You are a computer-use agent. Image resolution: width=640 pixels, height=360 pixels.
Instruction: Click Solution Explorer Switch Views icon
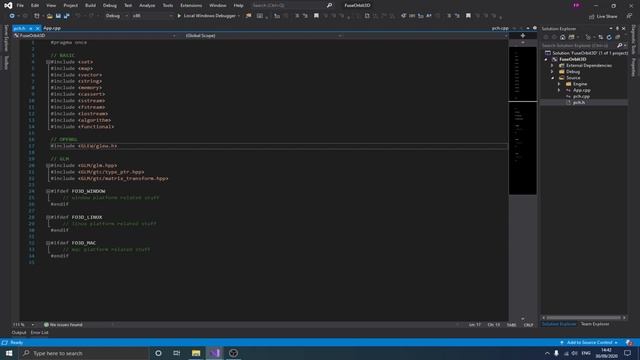pos(571,37)
